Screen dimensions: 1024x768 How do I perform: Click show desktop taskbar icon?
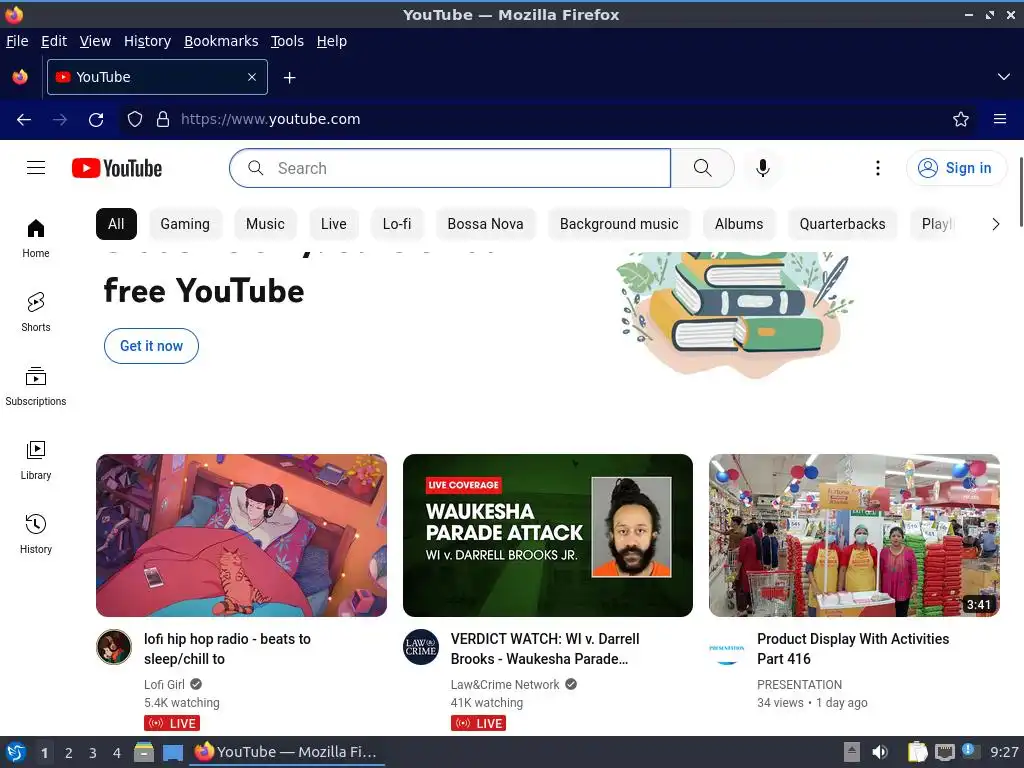172,752
